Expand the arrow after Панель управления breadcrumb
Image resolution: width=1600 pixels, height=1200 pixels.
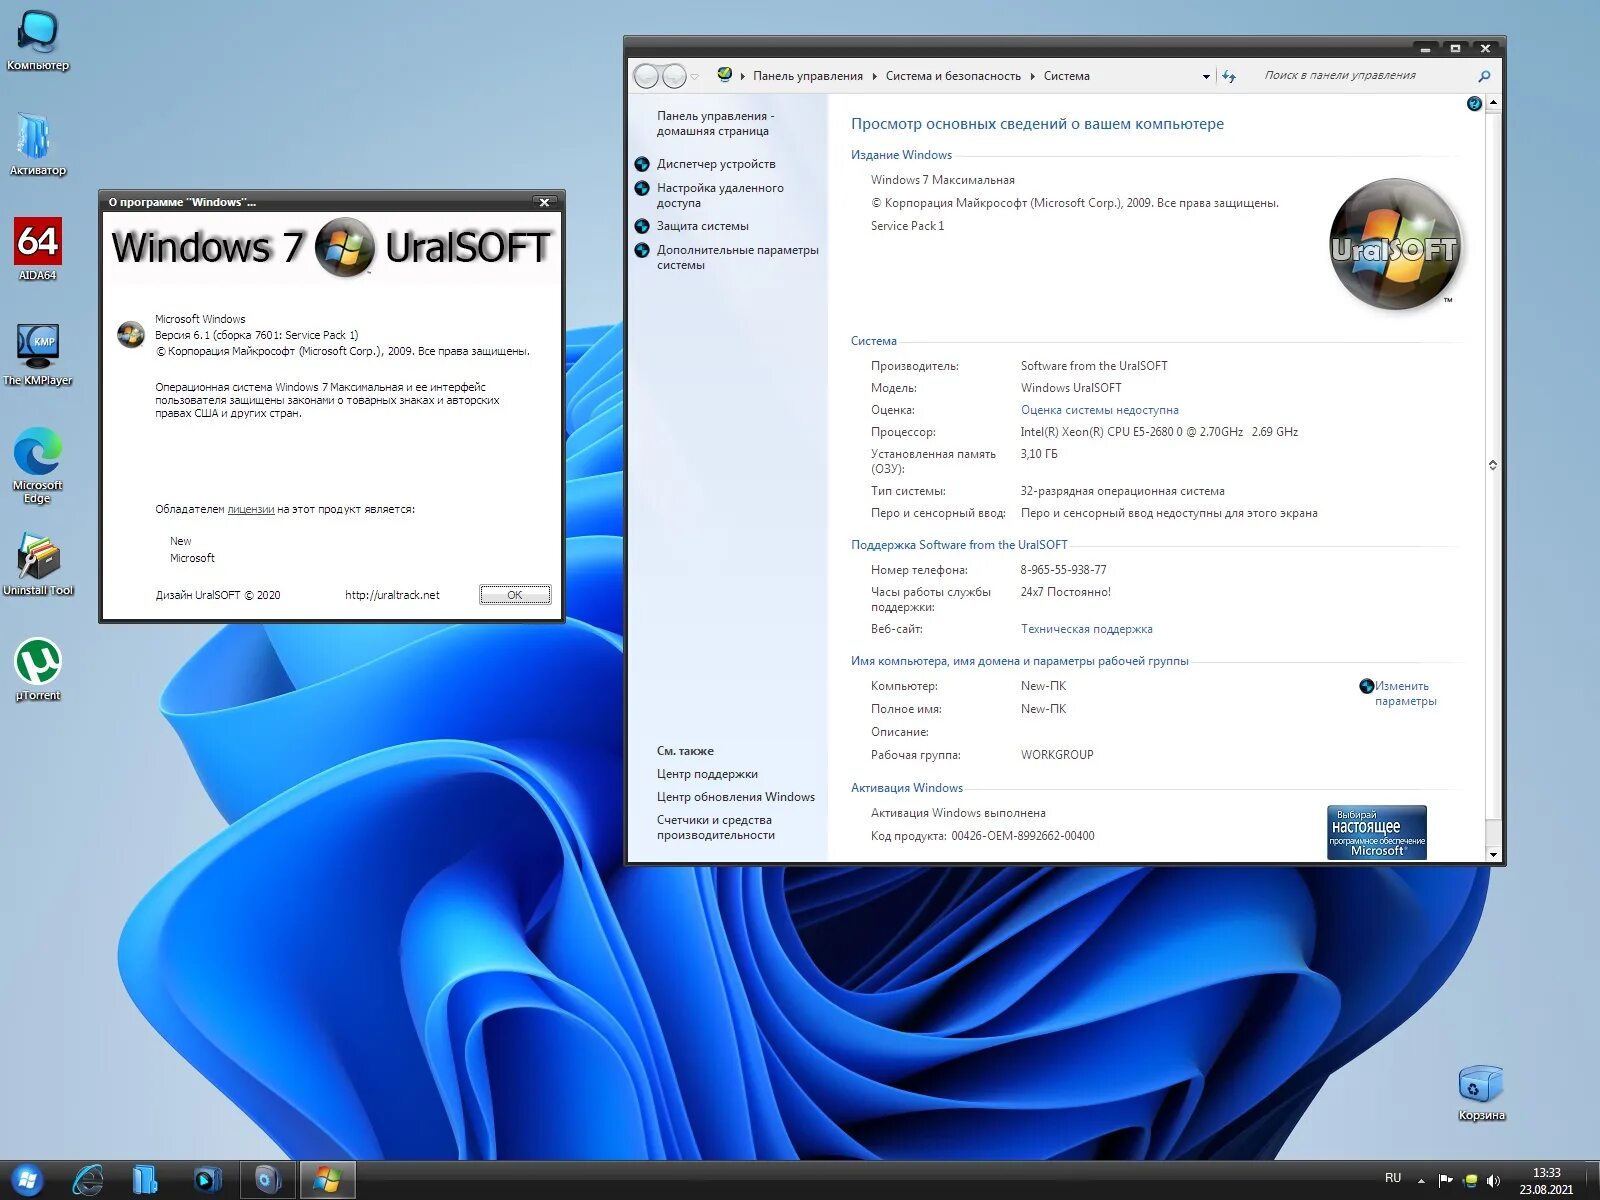874,76
